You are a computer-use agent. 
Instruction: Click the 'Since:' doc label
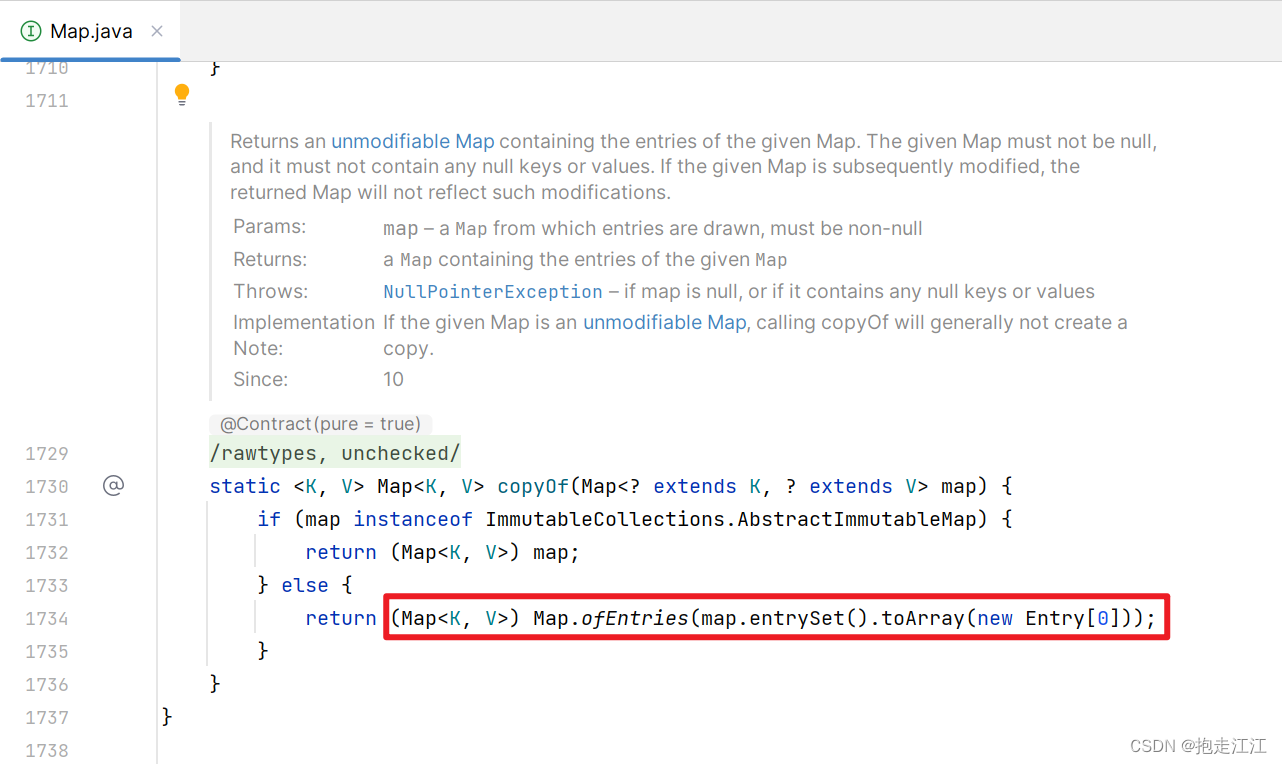(260, 379)
